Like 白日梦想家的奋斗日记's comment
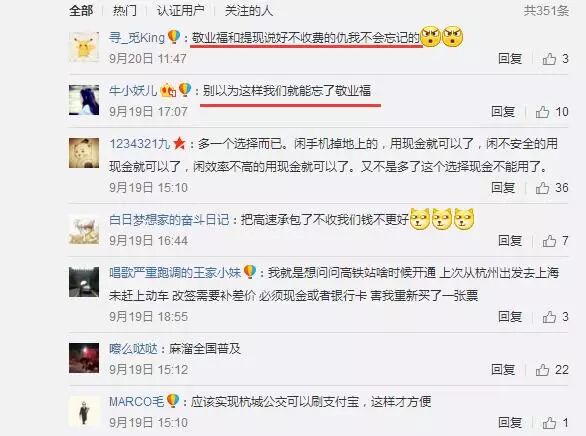Viewport: 586px width, 436px height. 549,241
